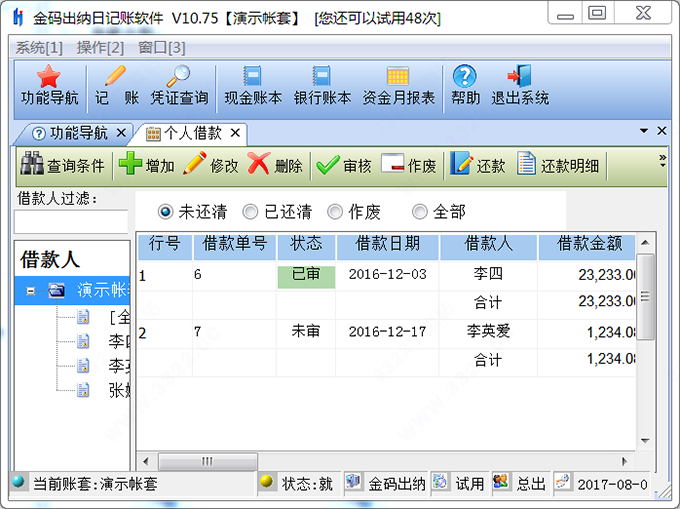Open the 资金月报表 report

(398, 86)
